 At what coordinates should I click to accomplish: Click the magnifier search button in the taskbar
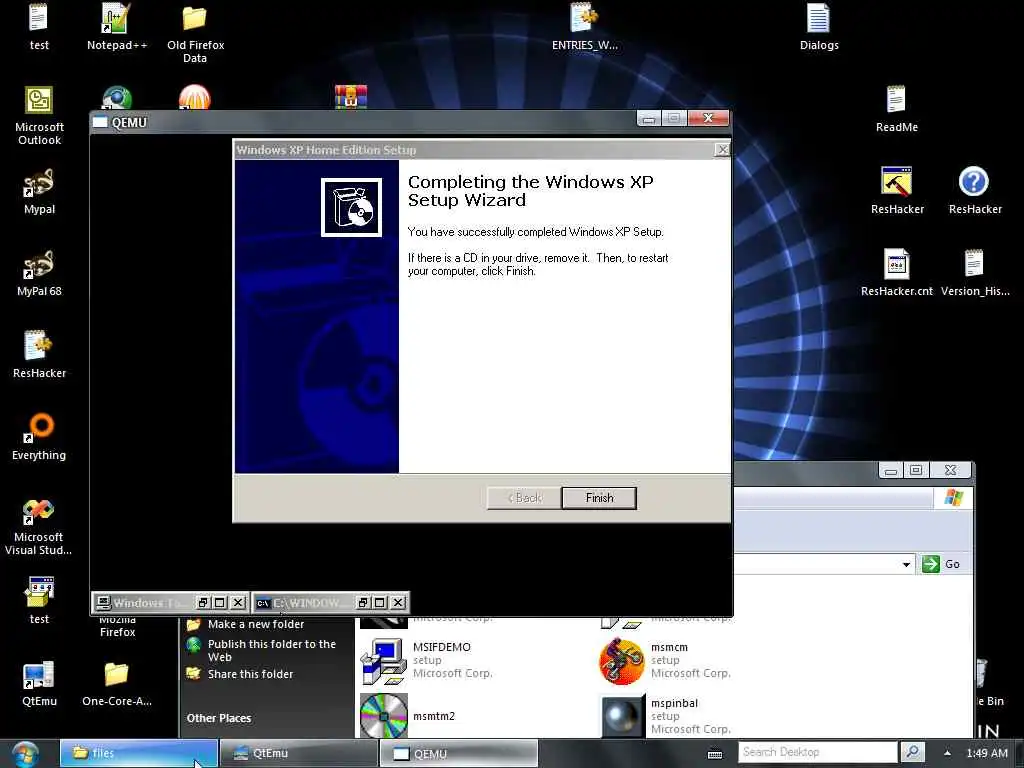912,752
